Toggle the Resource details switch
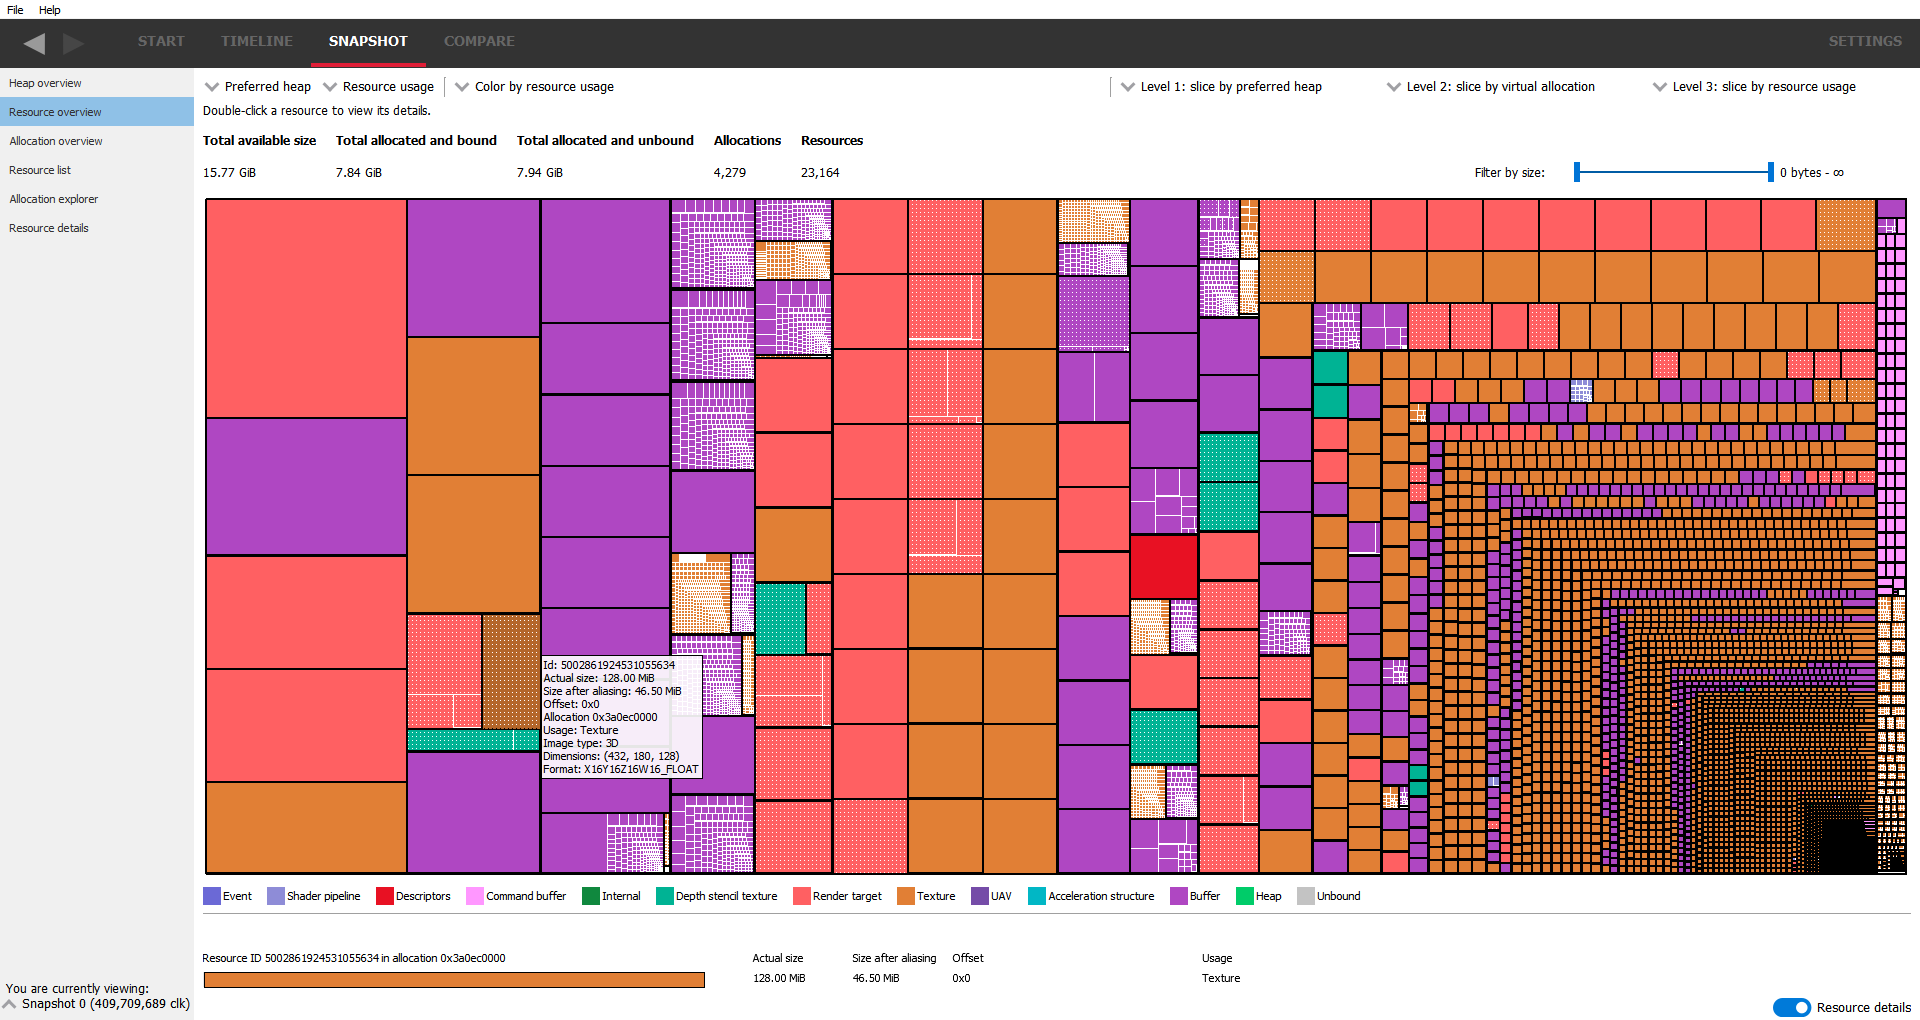The height and width of the screenshot is (1020, 1920). click(x=1791, y=1008)
